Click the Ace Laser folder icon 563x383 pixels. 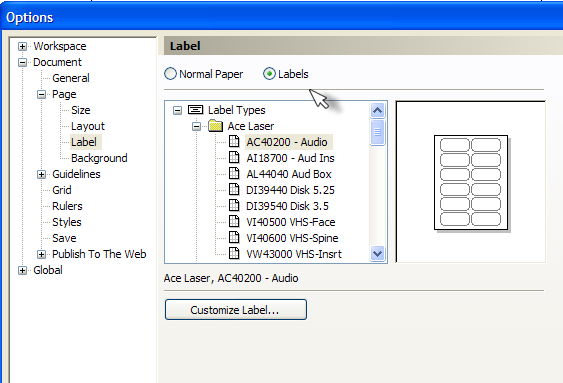[x=215, y=126]
